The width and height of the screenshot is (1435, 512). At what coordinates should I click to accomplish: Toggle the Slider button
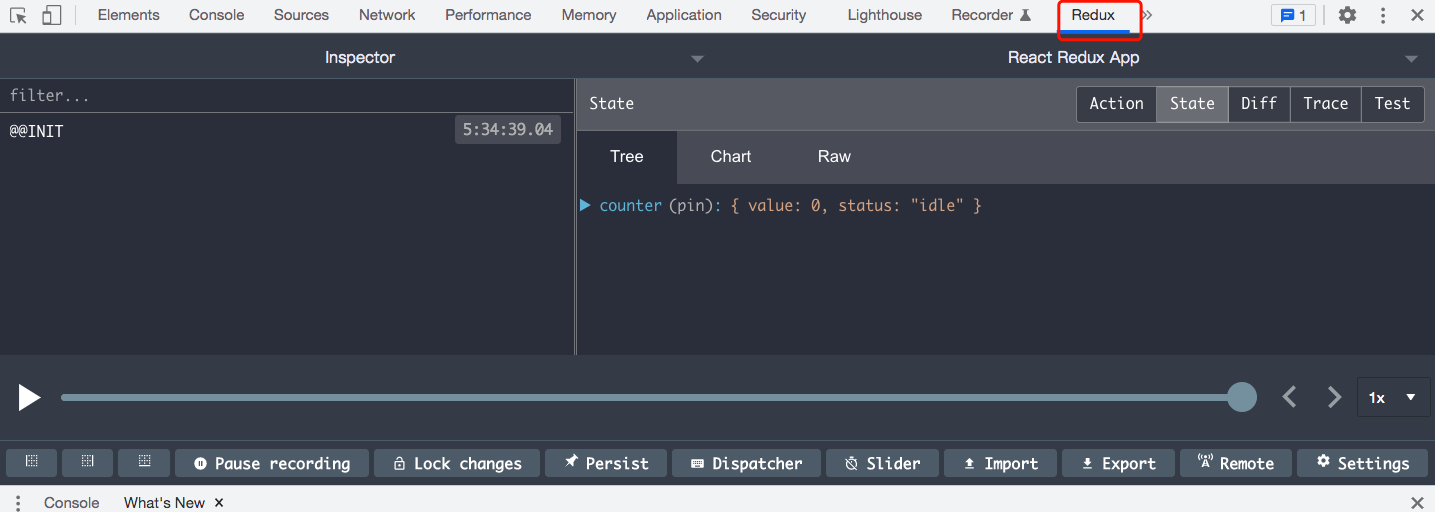(x=882, y=463)
